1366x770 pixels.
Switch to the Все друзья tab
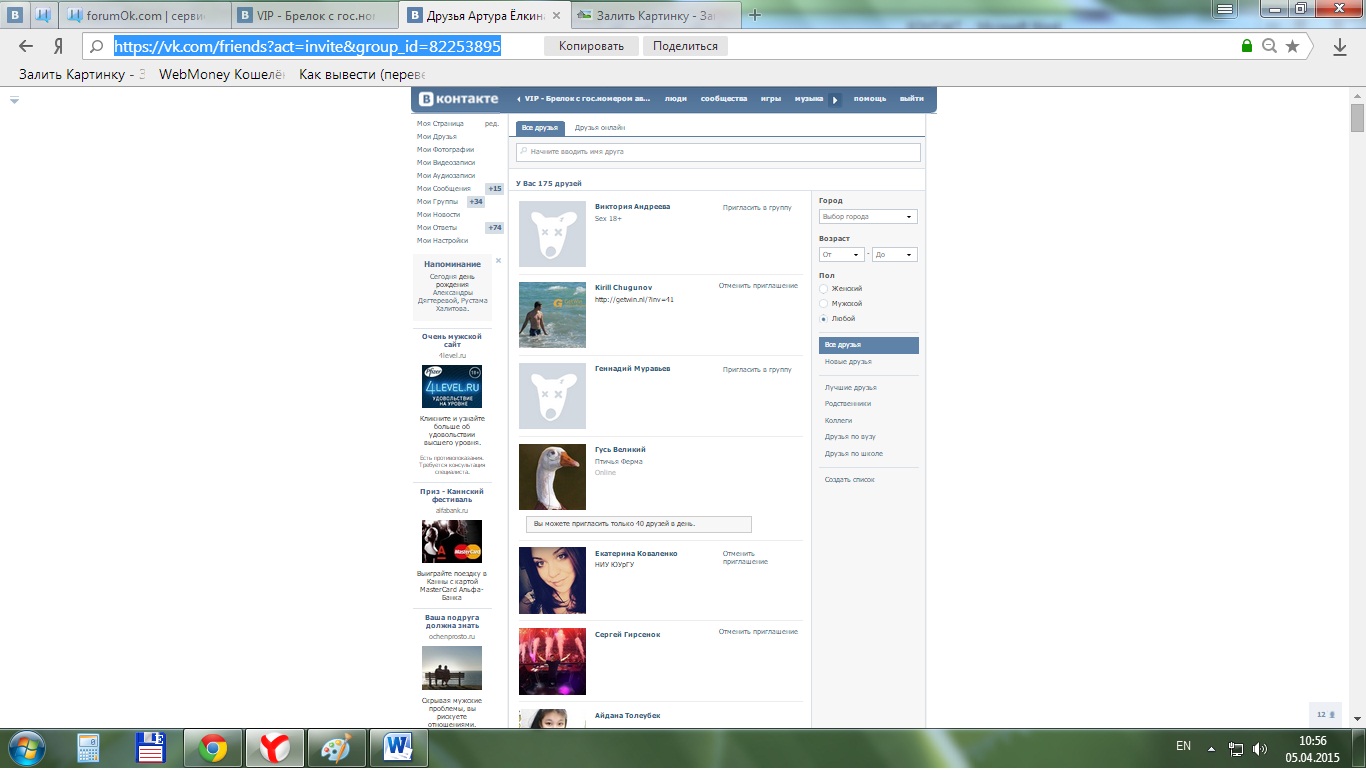pyautogui.click(x=540, y=128)
